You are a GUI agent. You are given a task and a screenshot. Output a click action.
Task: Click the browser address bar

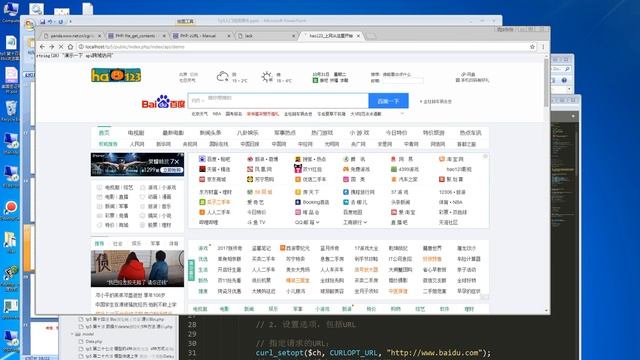click(x=306, y=47)
